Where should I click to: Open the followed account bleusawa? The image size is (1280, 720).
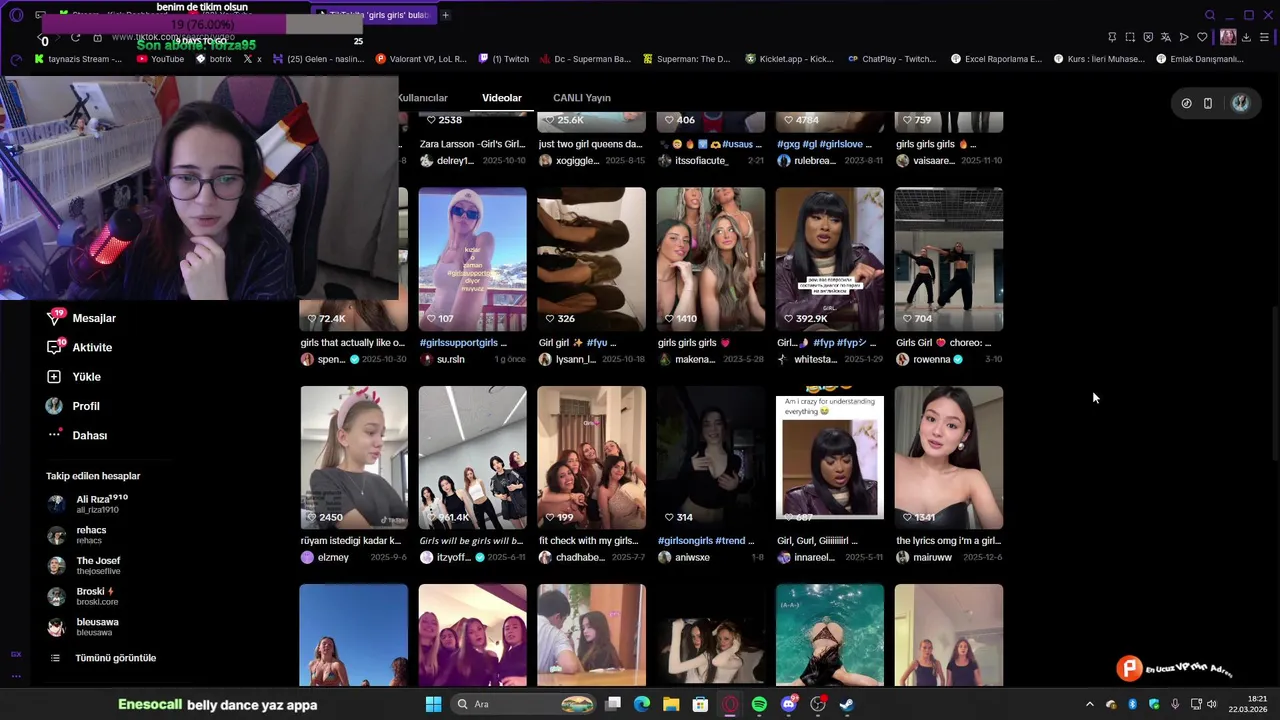coord(84,627)
